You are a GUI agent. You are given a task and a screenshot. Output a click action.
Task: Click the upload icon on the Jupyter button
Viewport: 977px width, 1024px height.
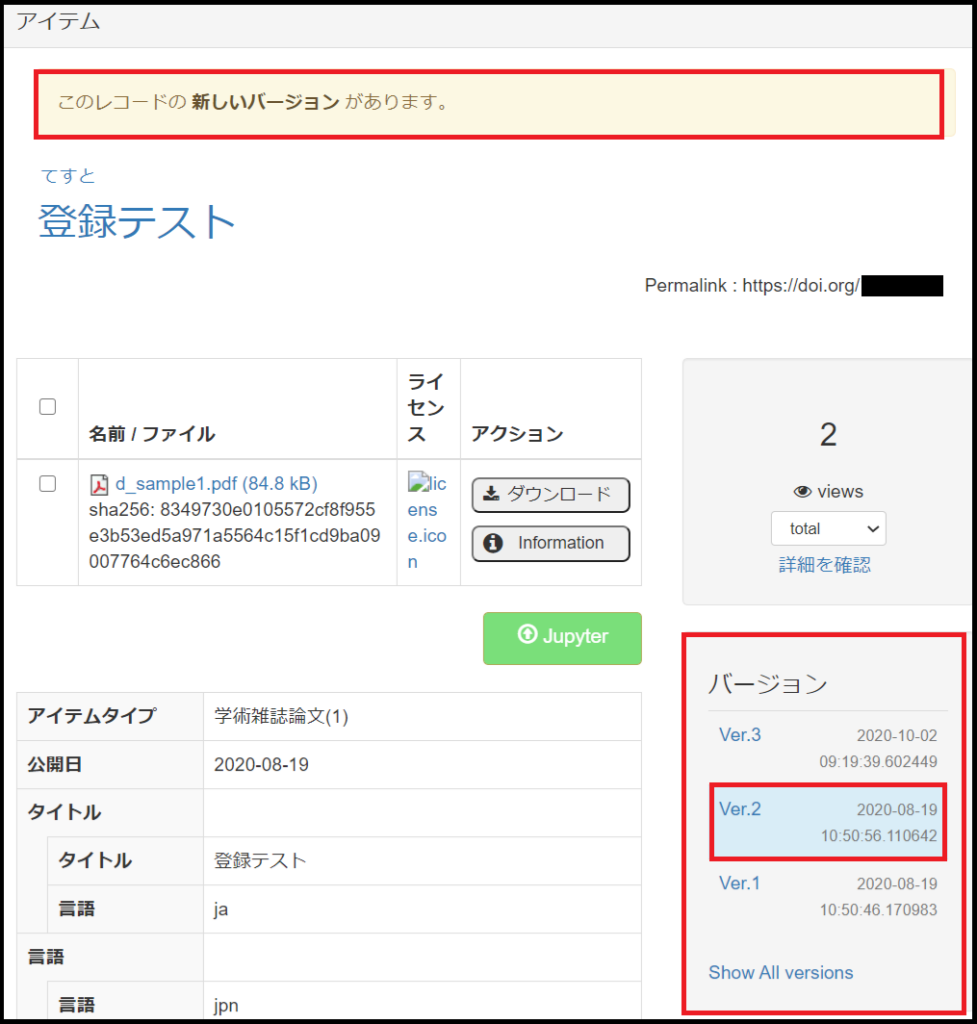click(527, 636)
